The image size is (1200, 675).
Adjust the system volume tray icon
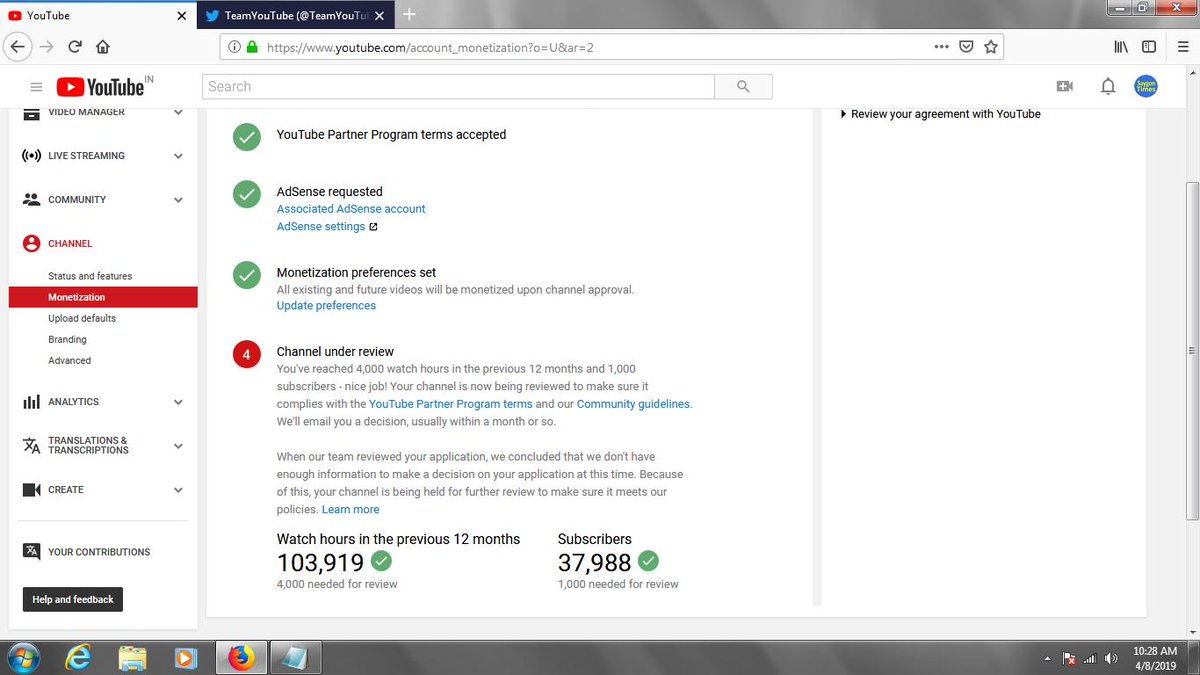coord(1111,658)
